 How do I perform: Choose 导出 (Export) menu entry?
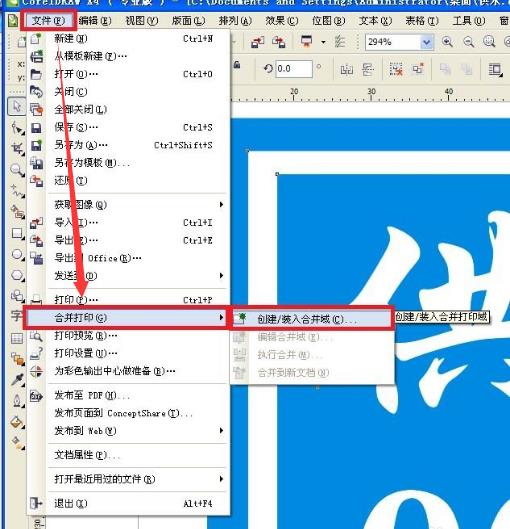(128, 240)
